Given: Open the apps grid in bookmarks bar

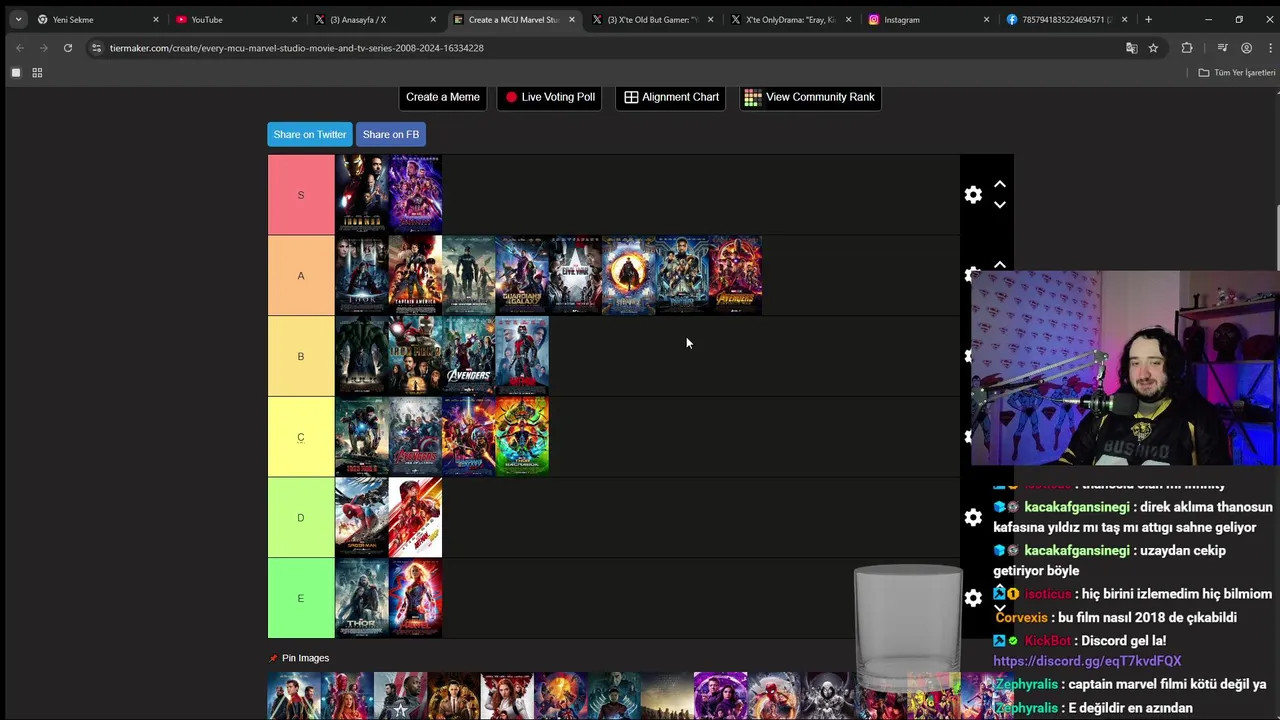Looking at the screenshot, I should pyautogui.click(x=37, y=73).
